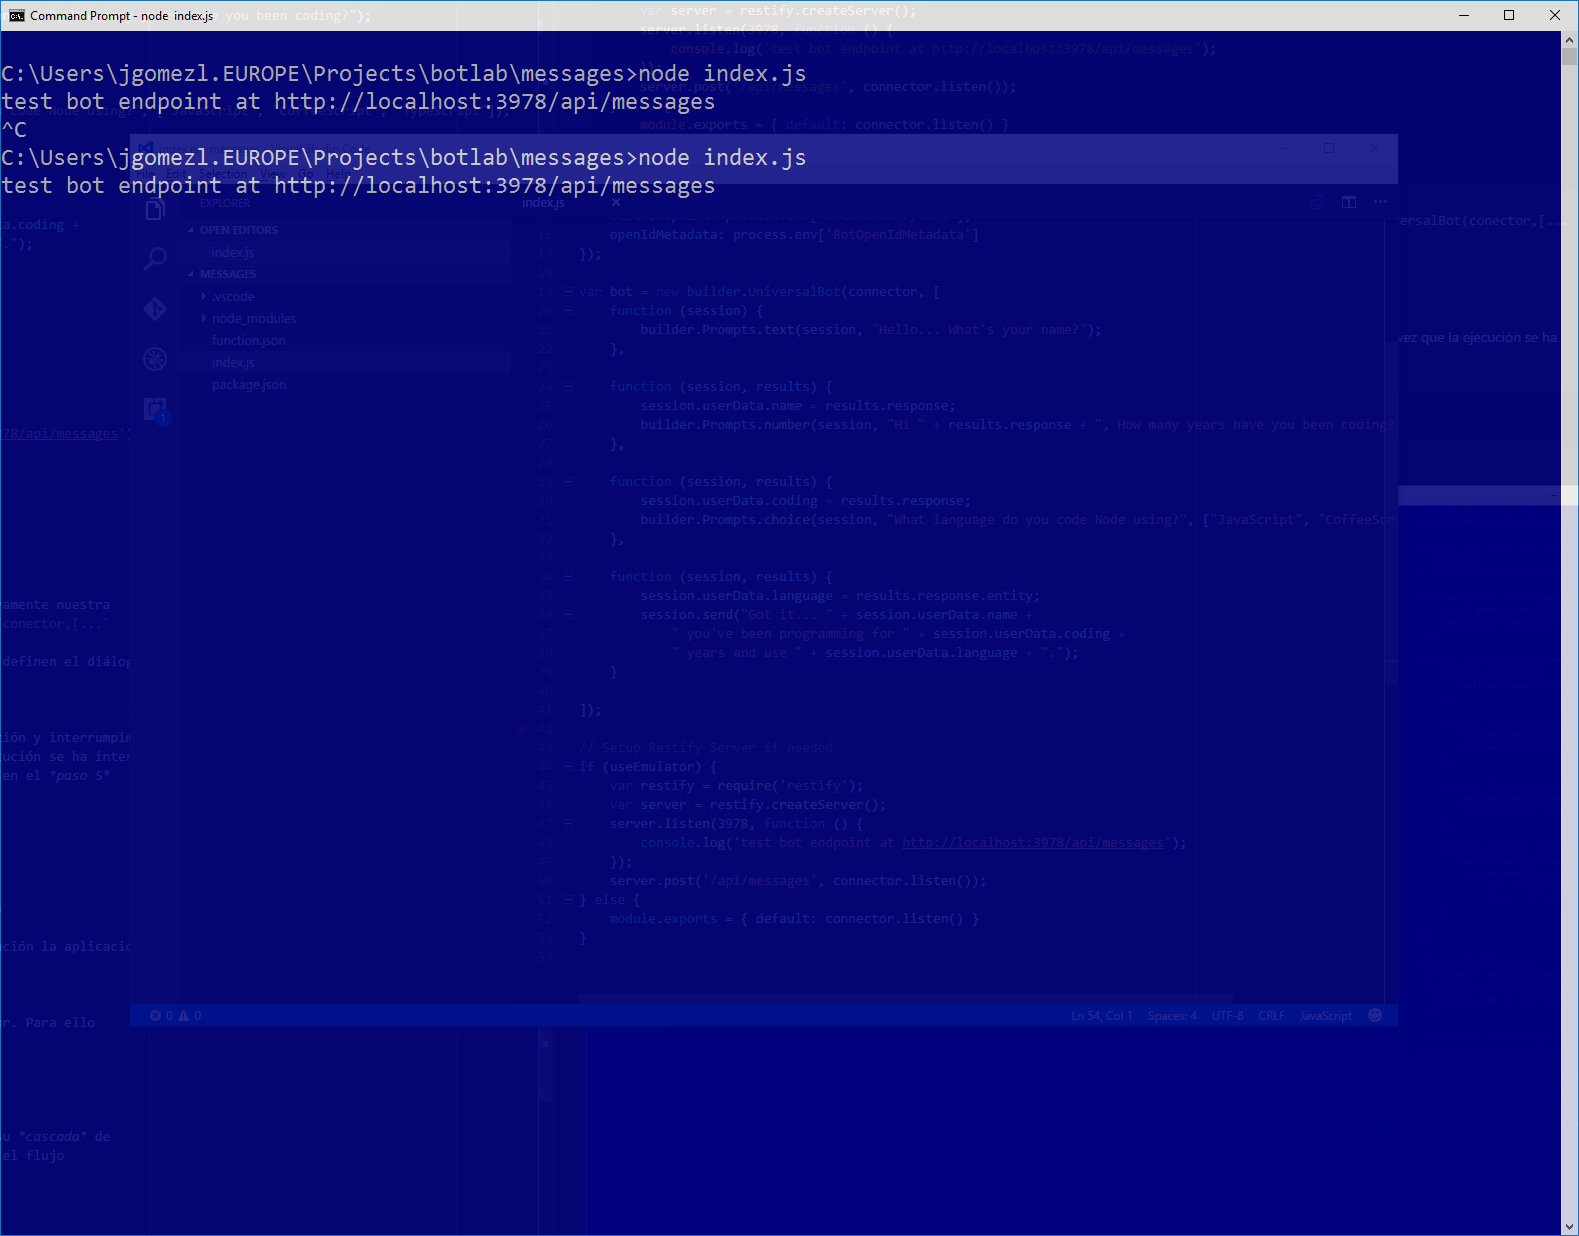Click 'module.exports' line 52 in VS Code editor

pyautogui.click(x=794, y=919)
